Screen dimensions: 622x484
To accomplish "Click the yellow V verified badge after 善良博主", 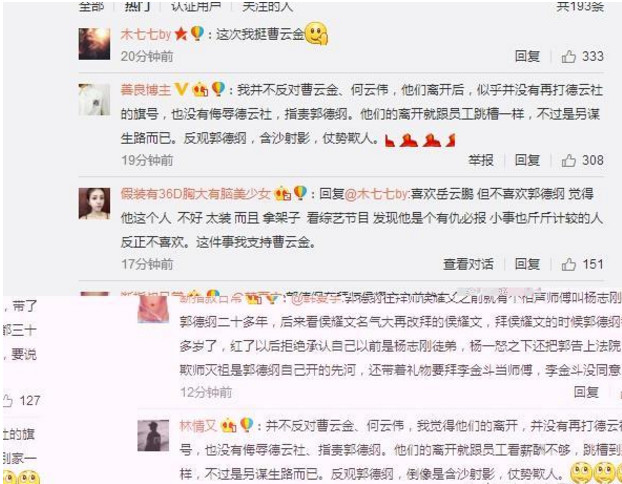I will 181,89.
